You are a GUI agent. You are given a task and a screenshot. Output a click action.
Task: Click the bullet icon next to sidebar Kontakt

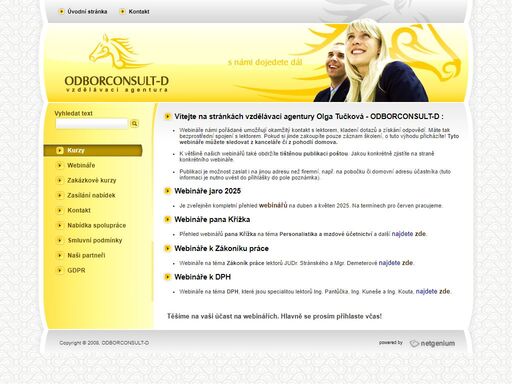click(60, 210)
